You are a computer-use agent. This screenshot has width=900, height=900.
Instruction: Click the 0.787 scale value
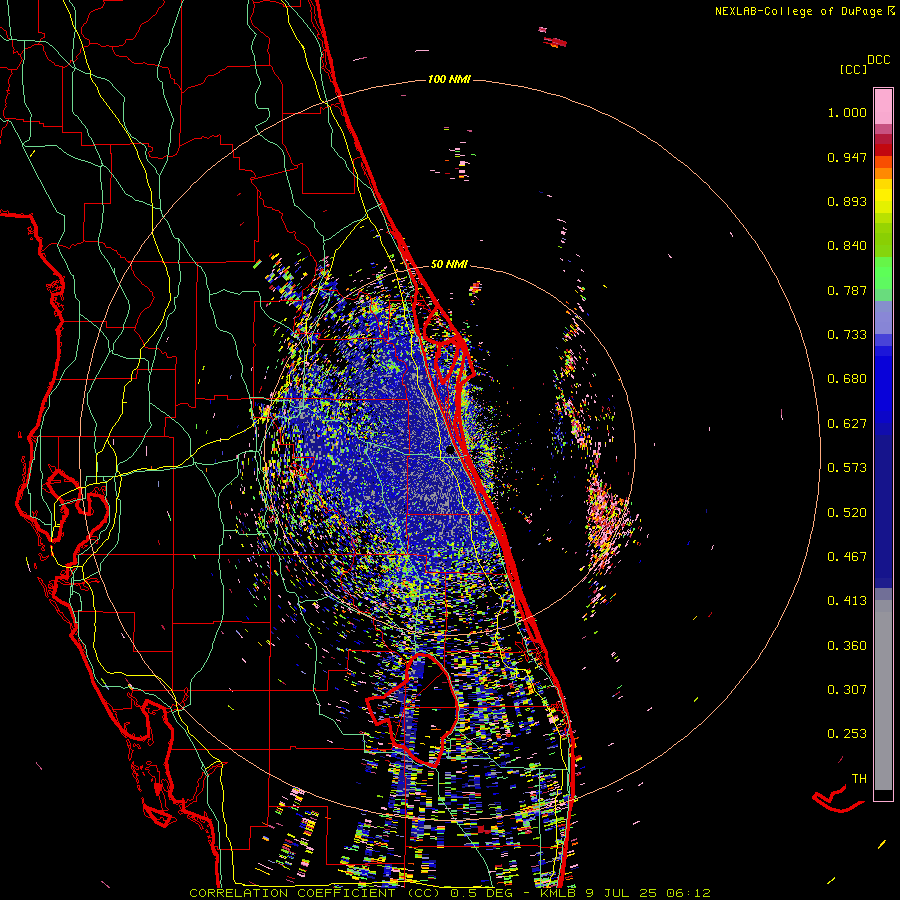point(847,290)
